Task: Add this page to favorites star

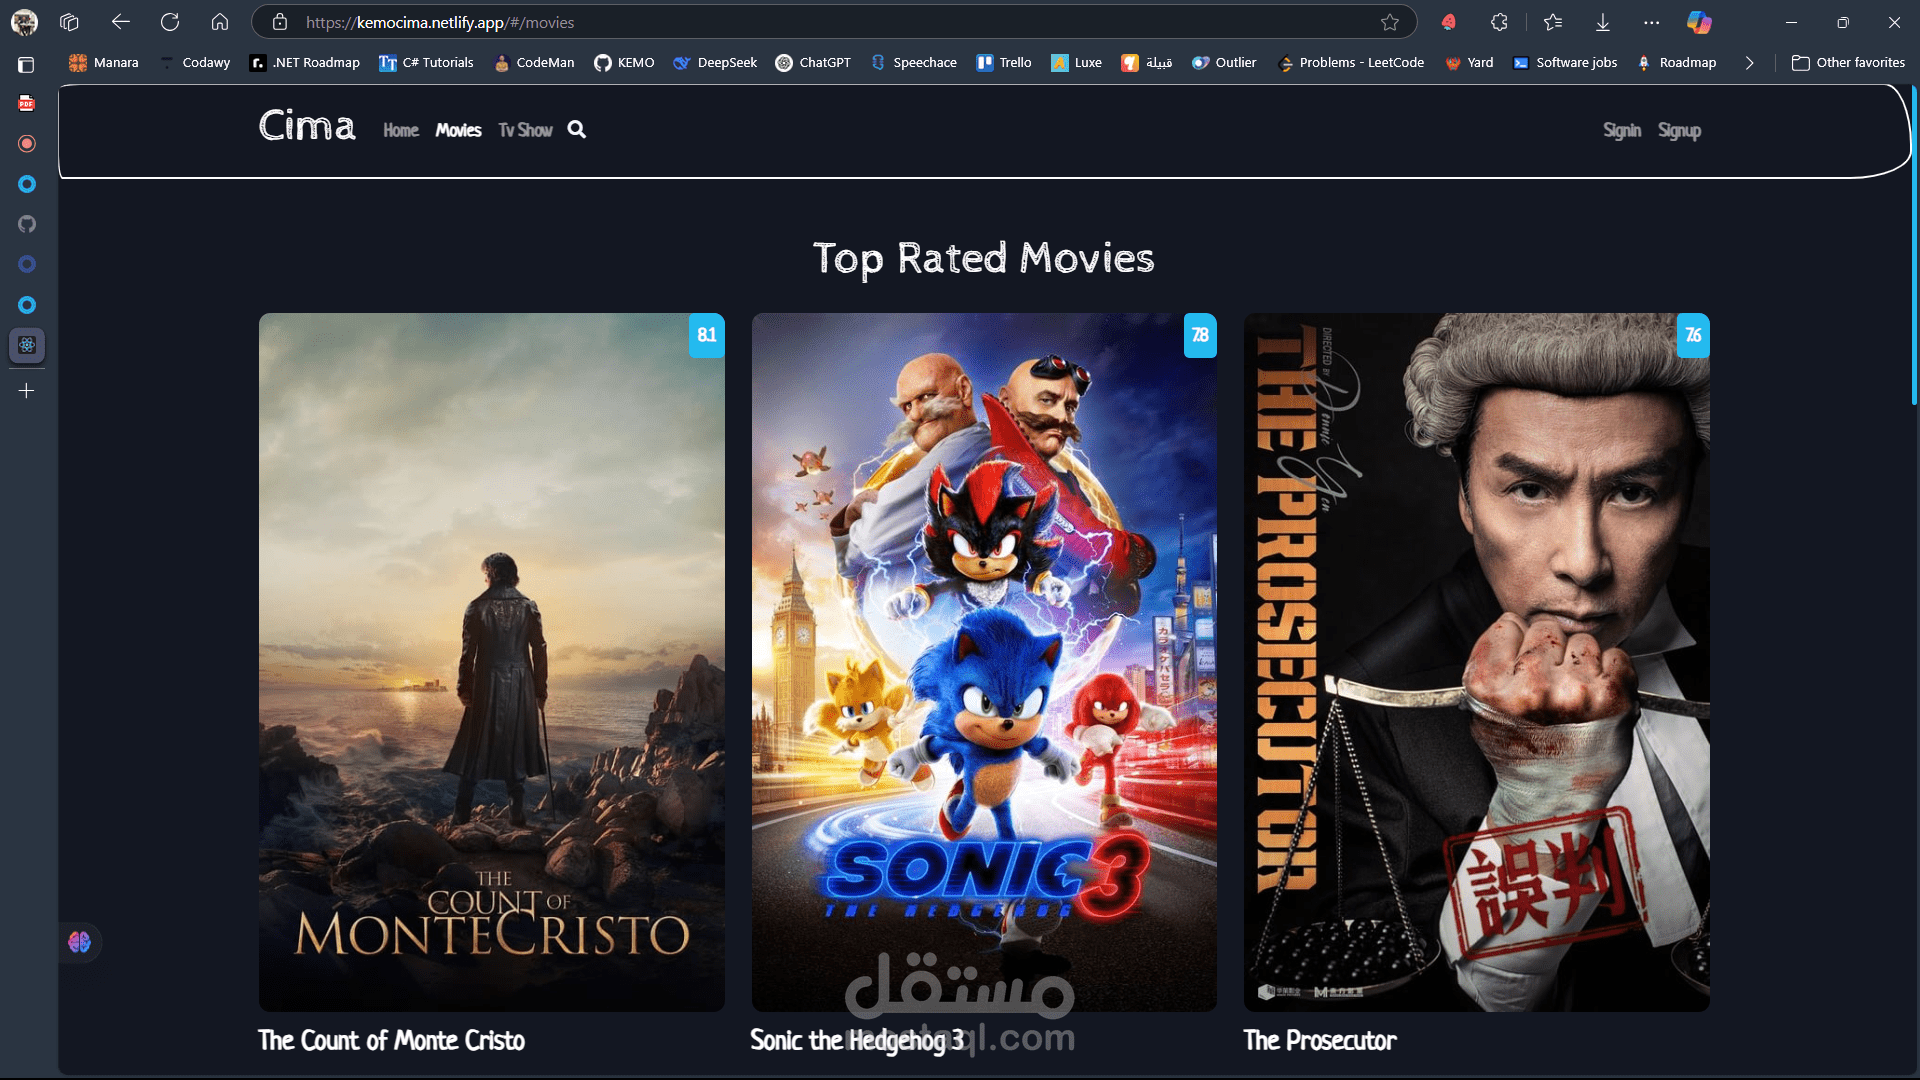Action: (x=1390, y=22)
